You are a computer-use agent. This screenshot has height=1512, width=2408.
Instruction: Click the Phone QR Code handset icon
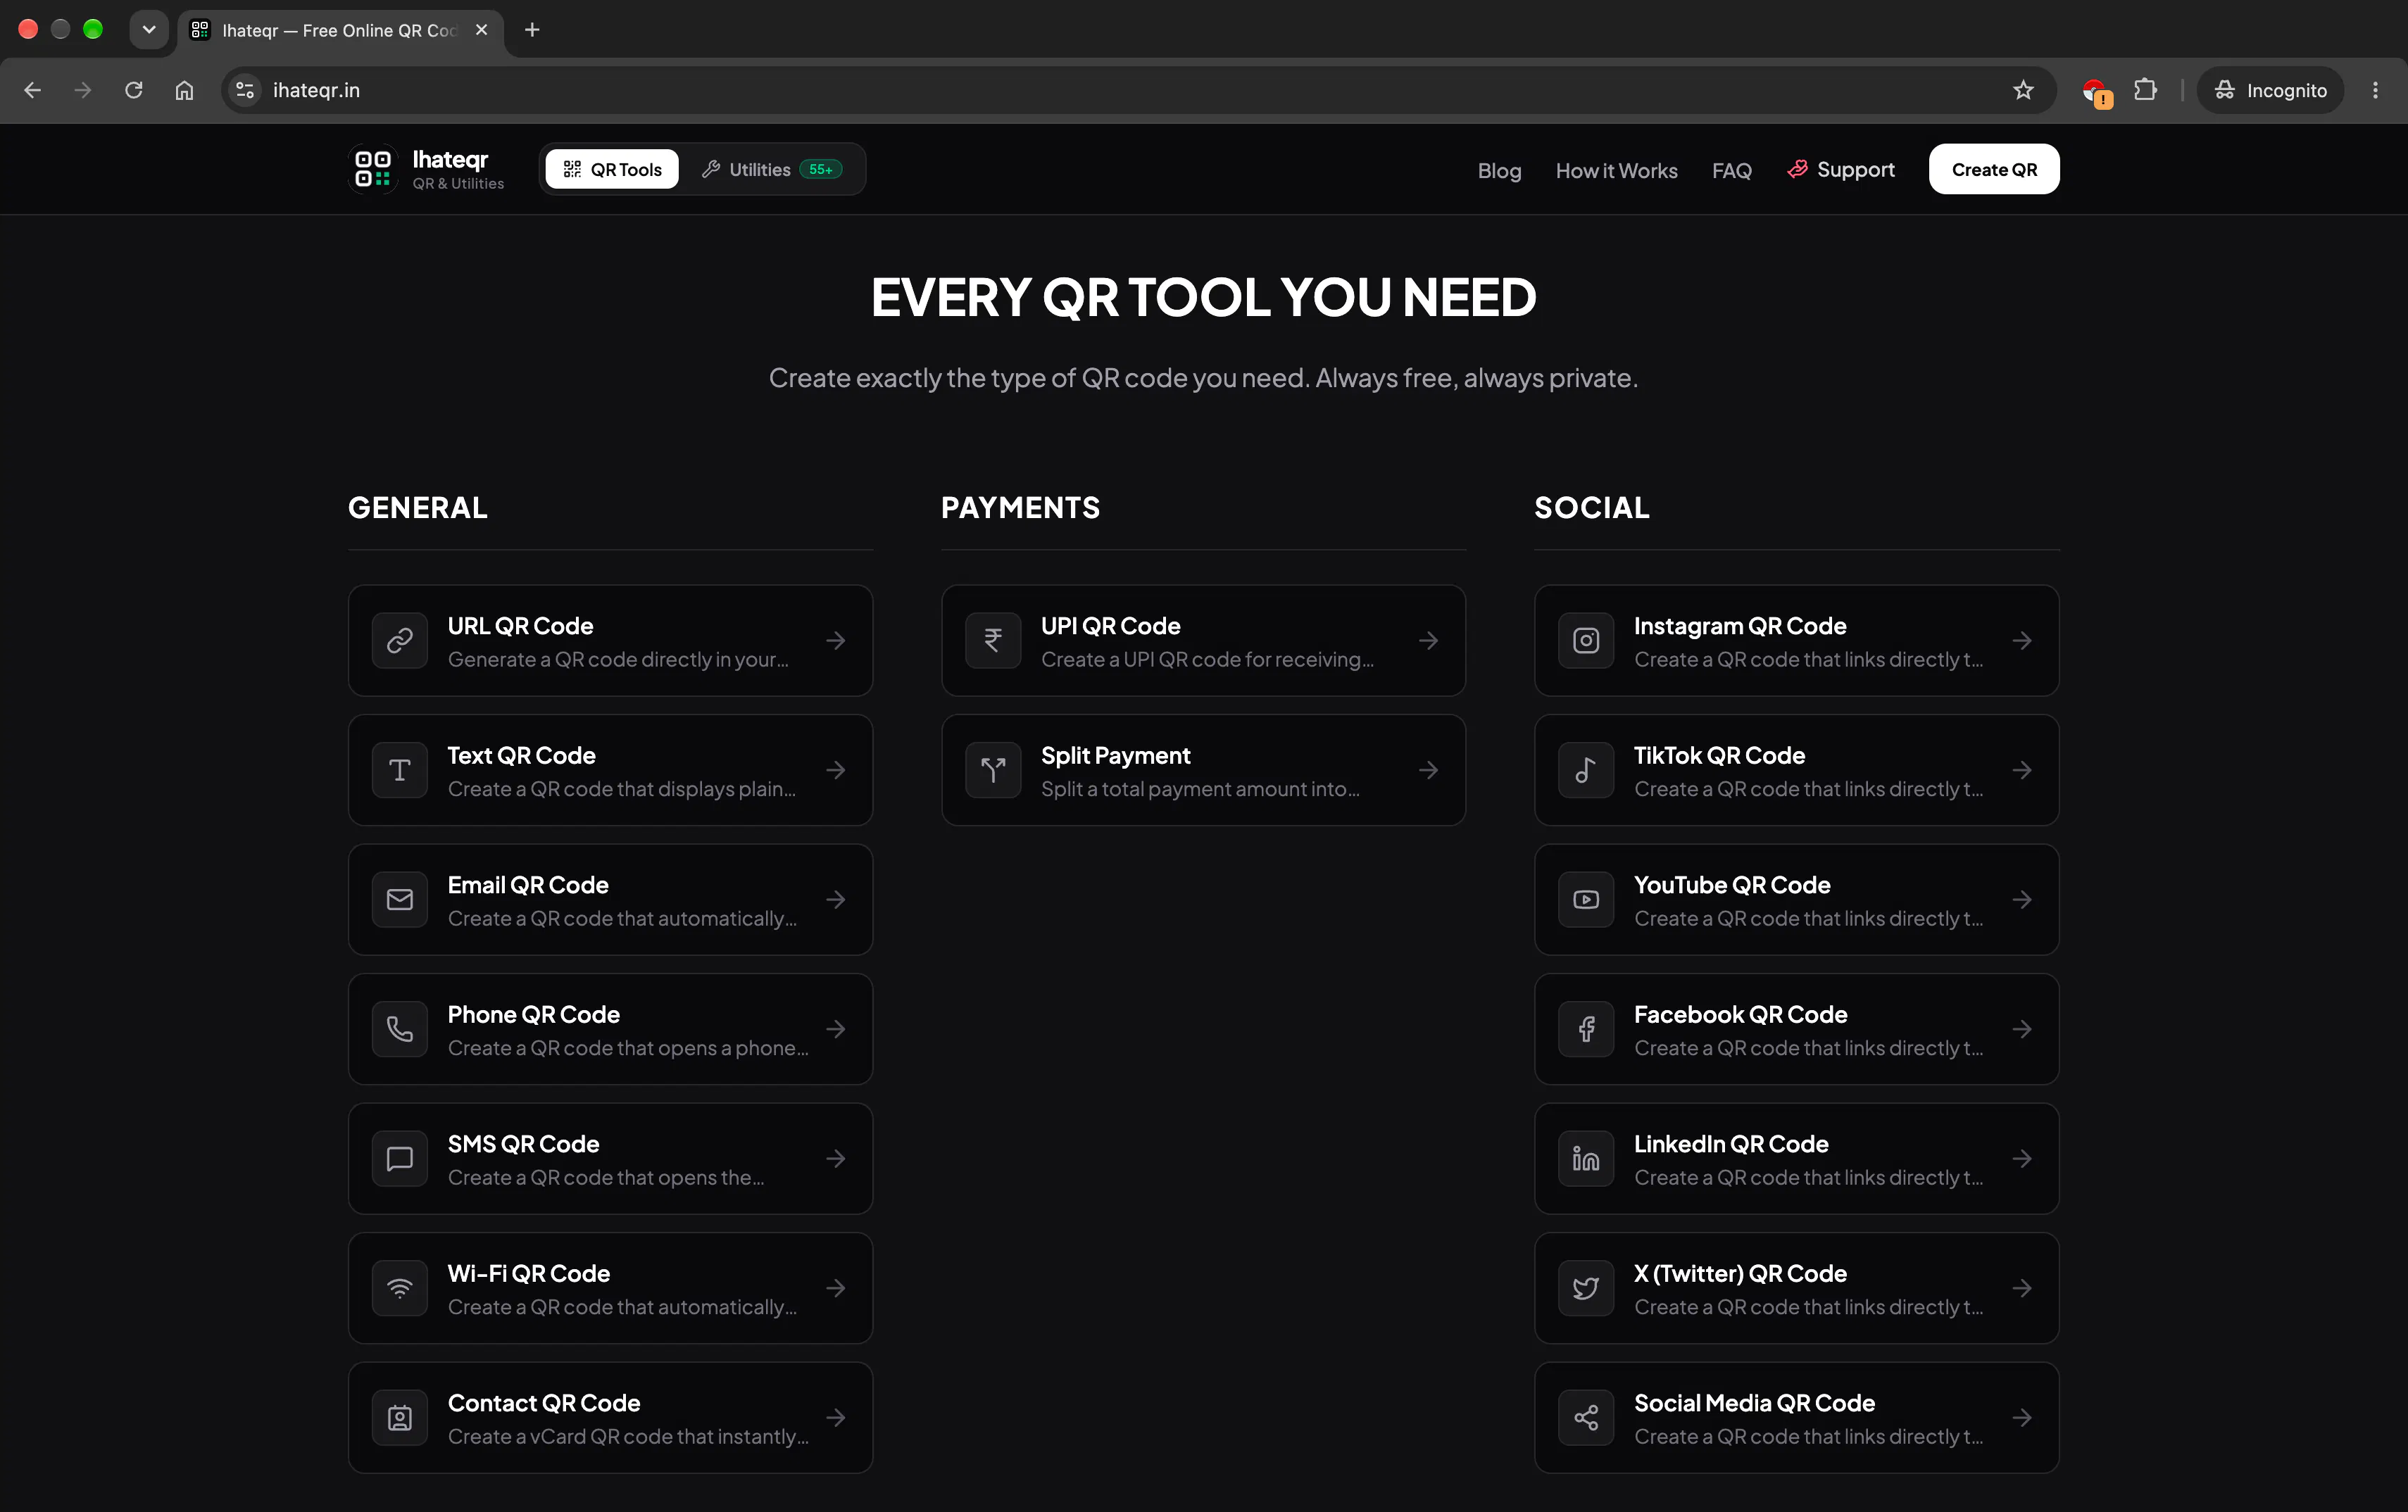[400, 1029]
